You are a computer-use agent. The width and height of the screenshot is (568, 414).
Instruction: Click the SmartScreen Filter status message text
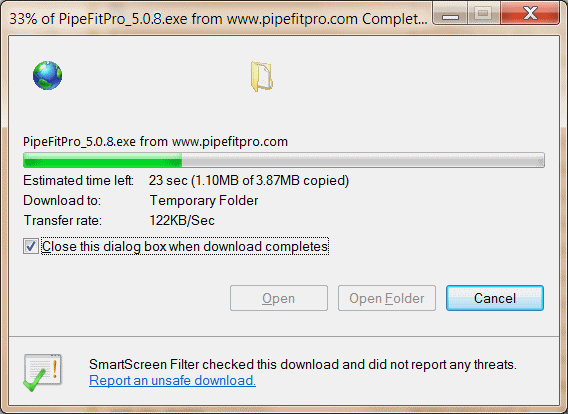(x=303, y=364)
